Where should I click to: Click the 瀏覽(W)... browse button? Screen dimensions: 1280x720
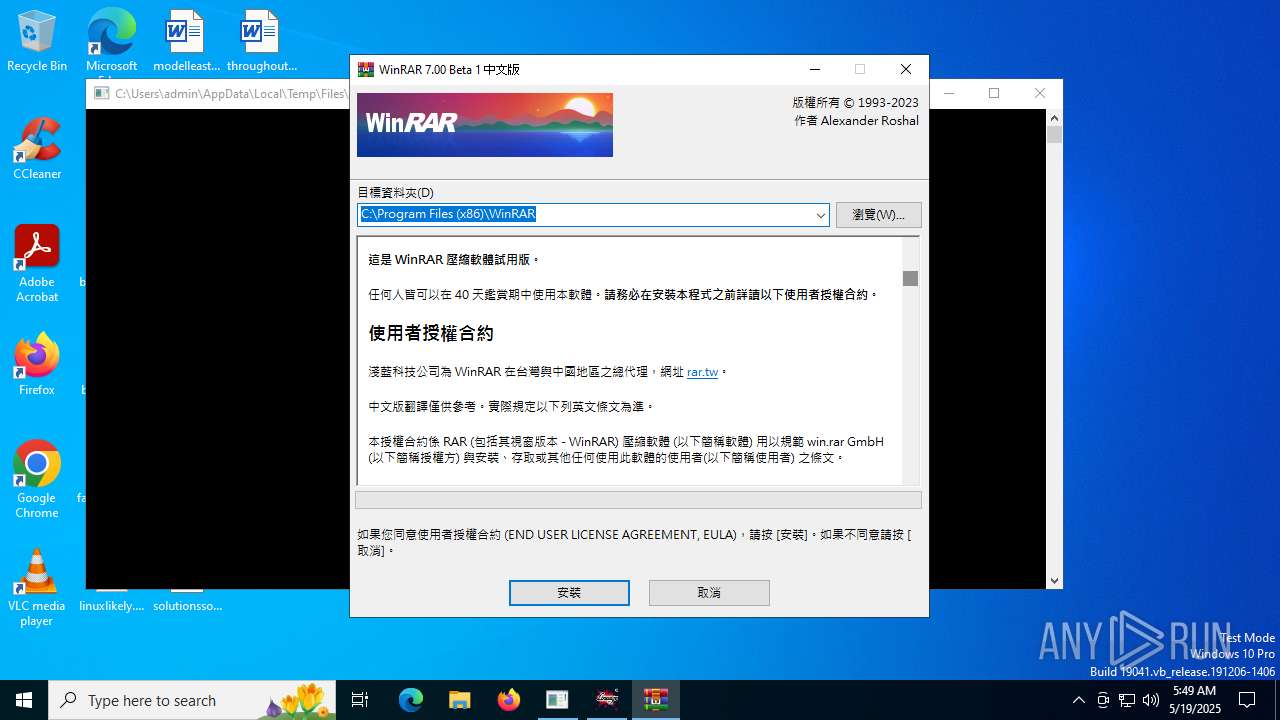point(878,215)
